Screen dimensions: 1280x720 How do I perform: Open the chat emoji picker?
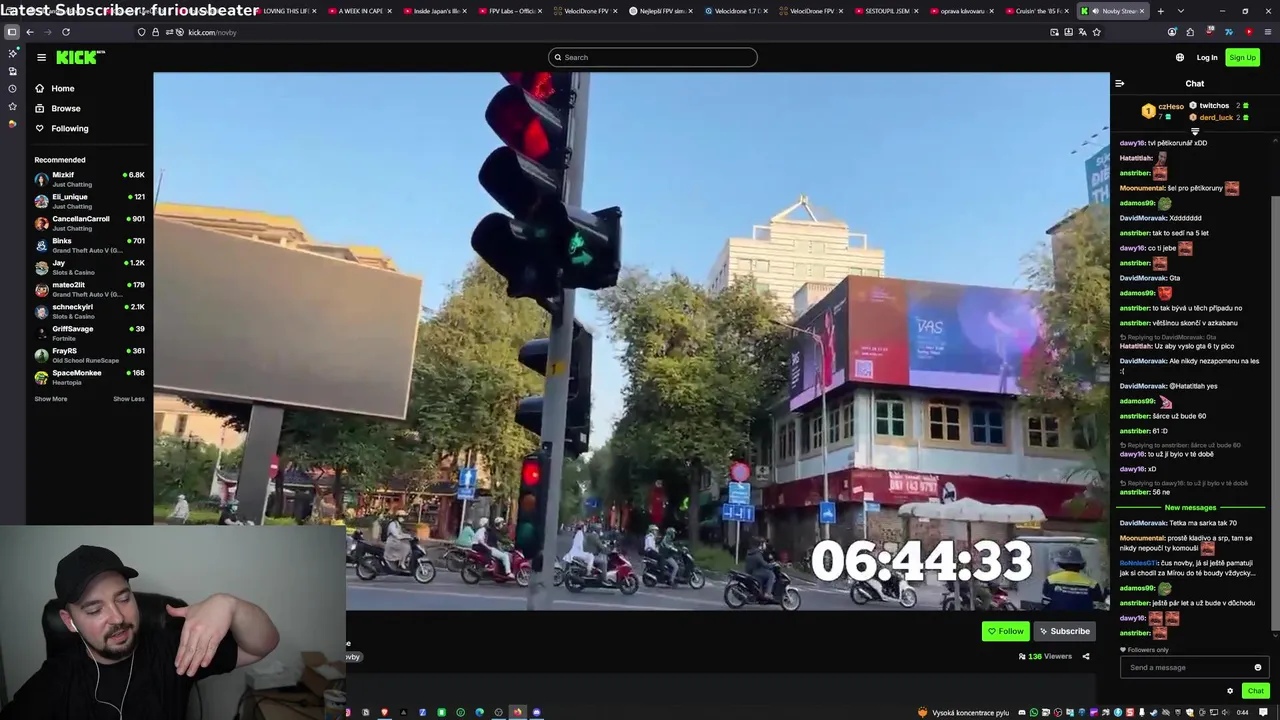coord(1258,667)
